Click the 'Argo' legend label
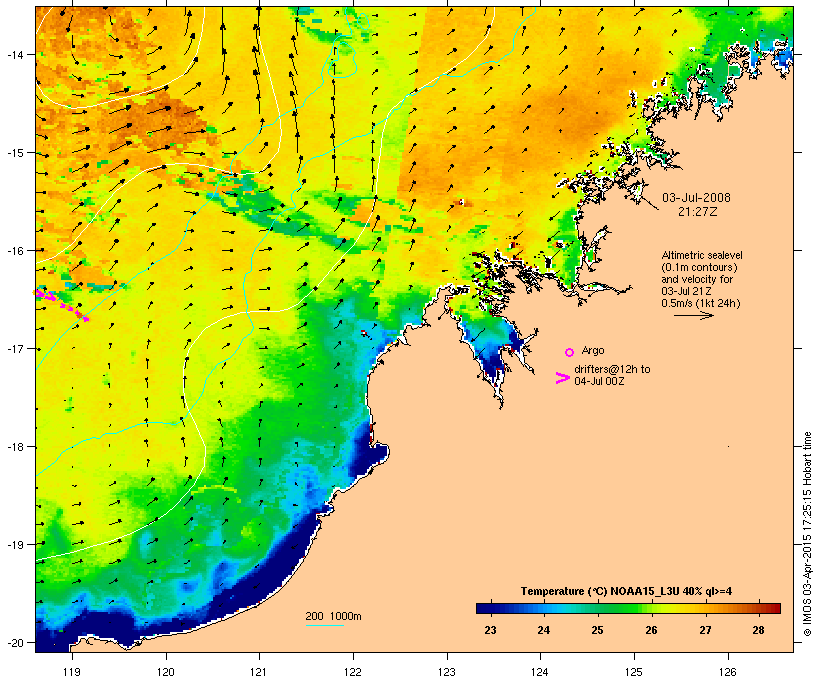The width and height of the screenshot is (820, 680). [593, 350]
